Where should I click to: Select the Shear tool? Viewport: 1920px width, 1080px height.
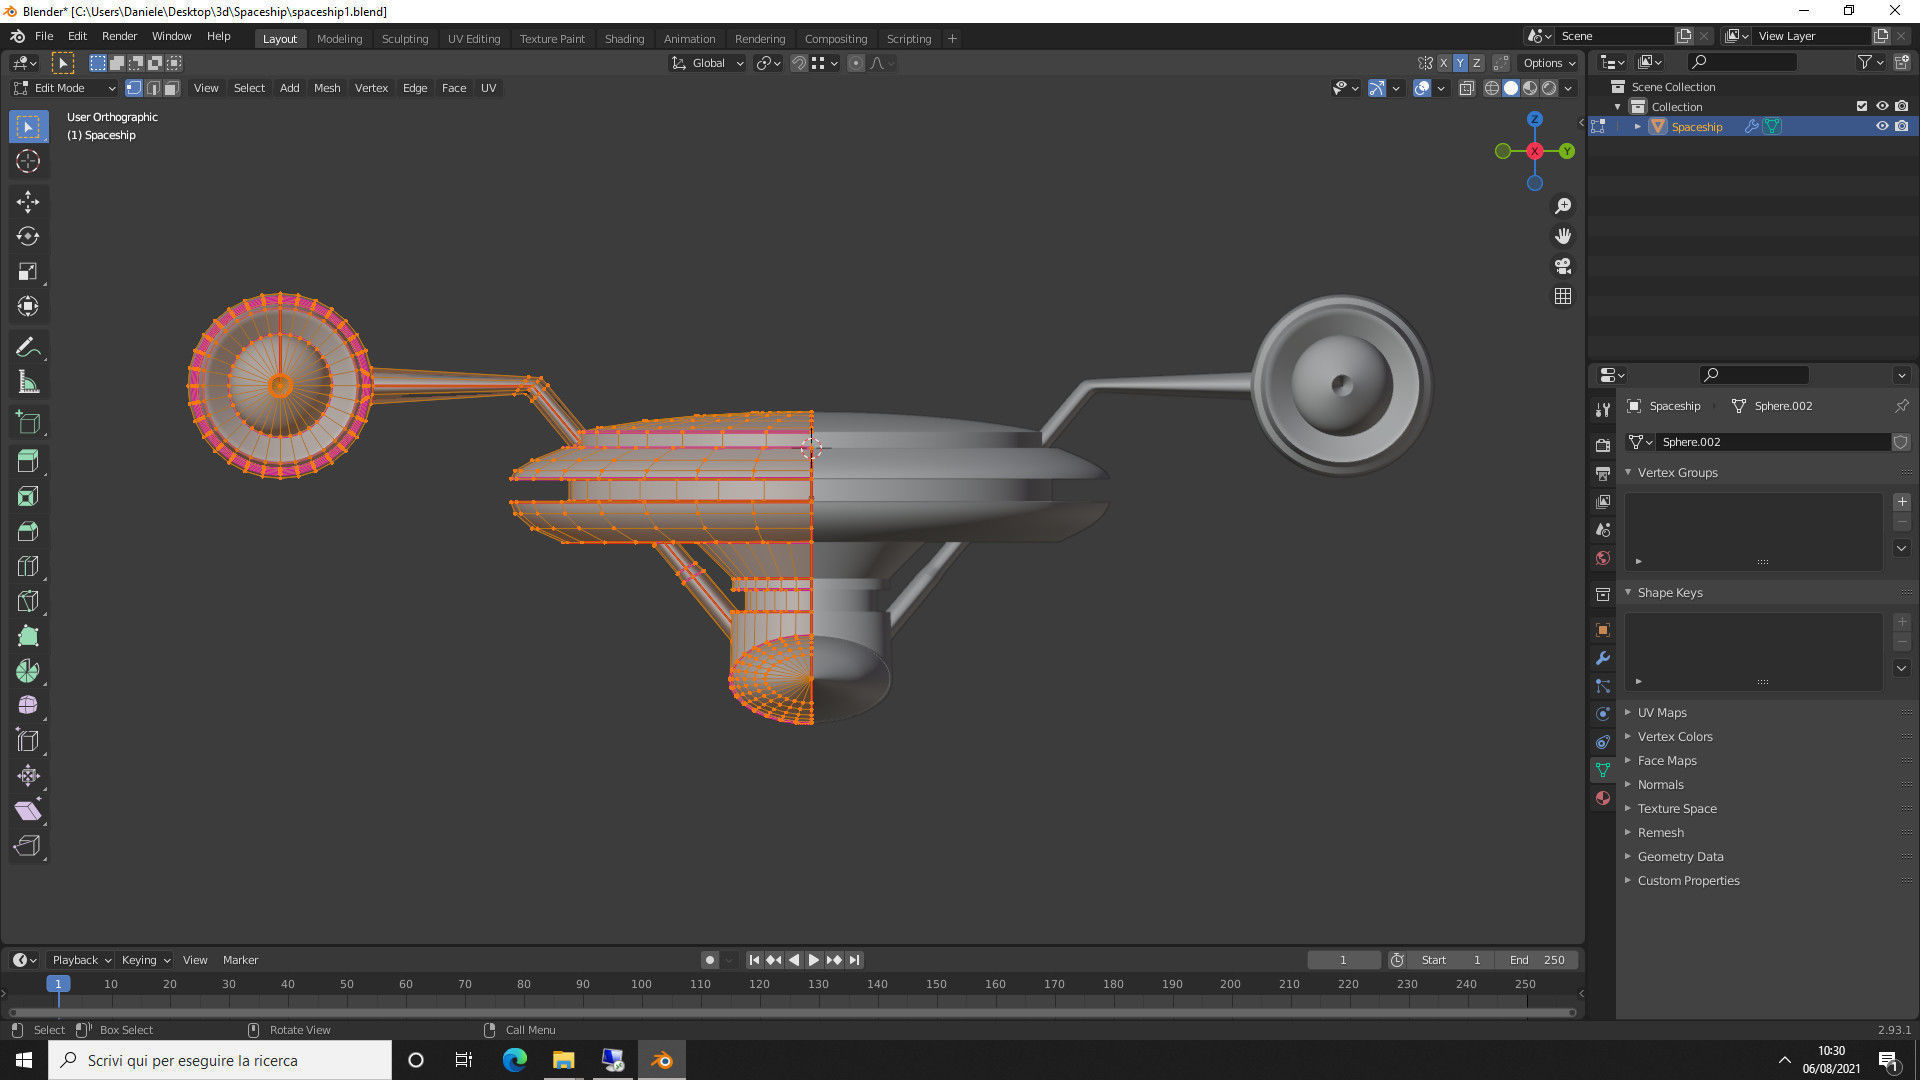coord(28,811)
